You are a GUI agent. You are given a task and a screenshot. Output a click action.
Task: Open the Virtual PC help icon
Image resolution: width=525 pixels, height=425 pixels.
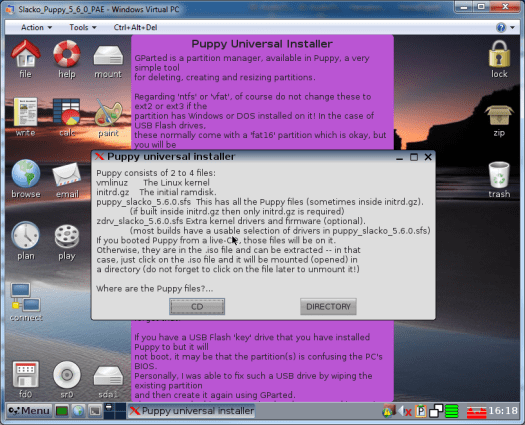(501, 27)
